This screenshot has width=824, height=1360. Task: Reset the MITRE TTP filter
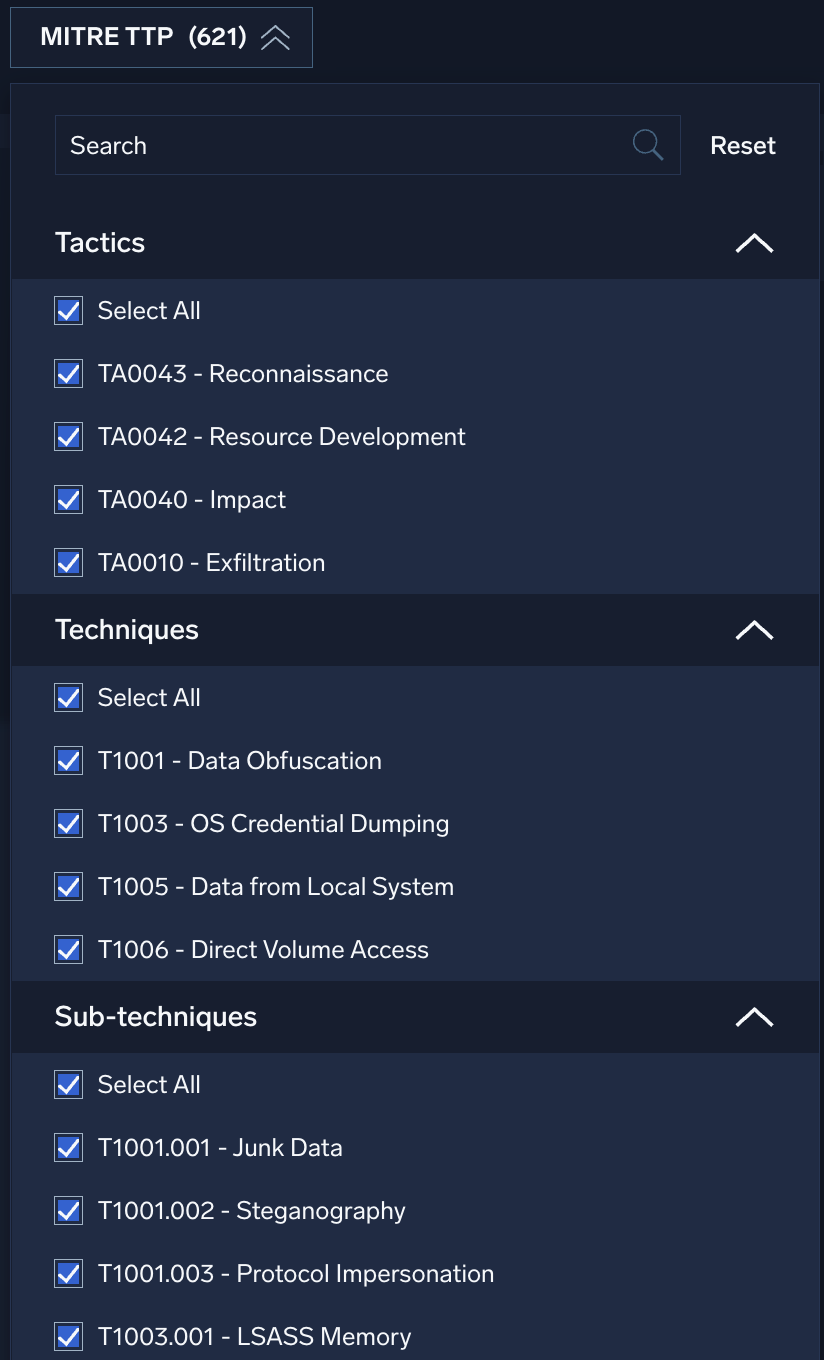tap(743, 146)
